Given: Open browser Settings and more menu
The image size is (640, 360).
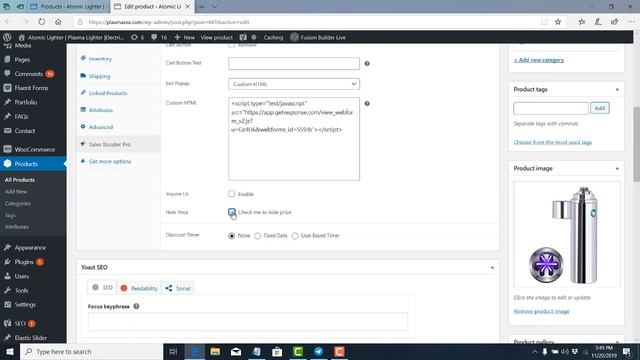Looking at the screenshot, I should tap(631, 22).
